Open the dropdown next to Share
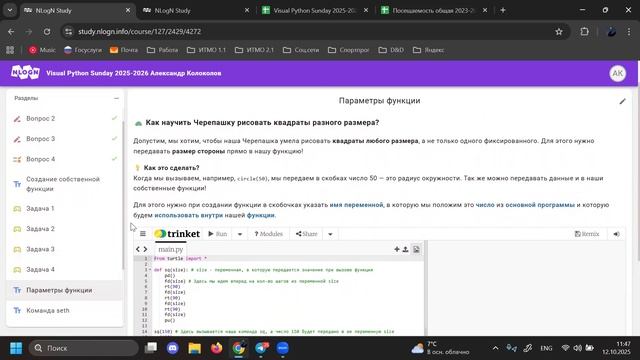This screenshot has width=640, height=360. [330, 234]
